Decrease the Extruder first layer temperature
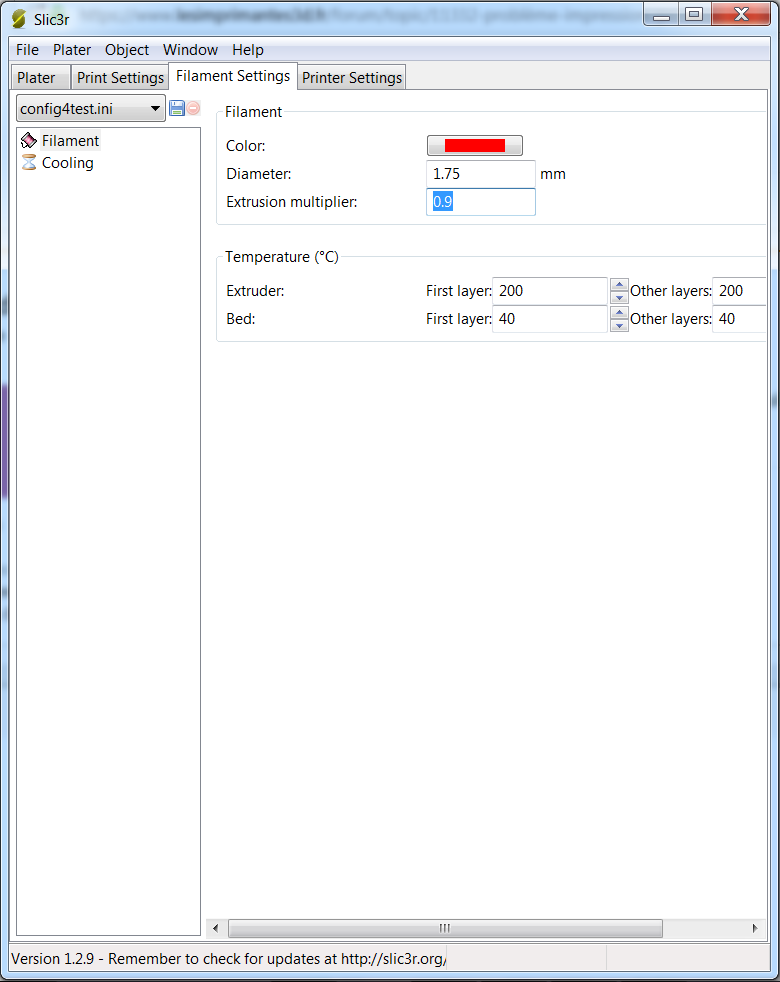The height and width of the screenshot is (982, 780). pyautogui.click(x=619, y=297)
